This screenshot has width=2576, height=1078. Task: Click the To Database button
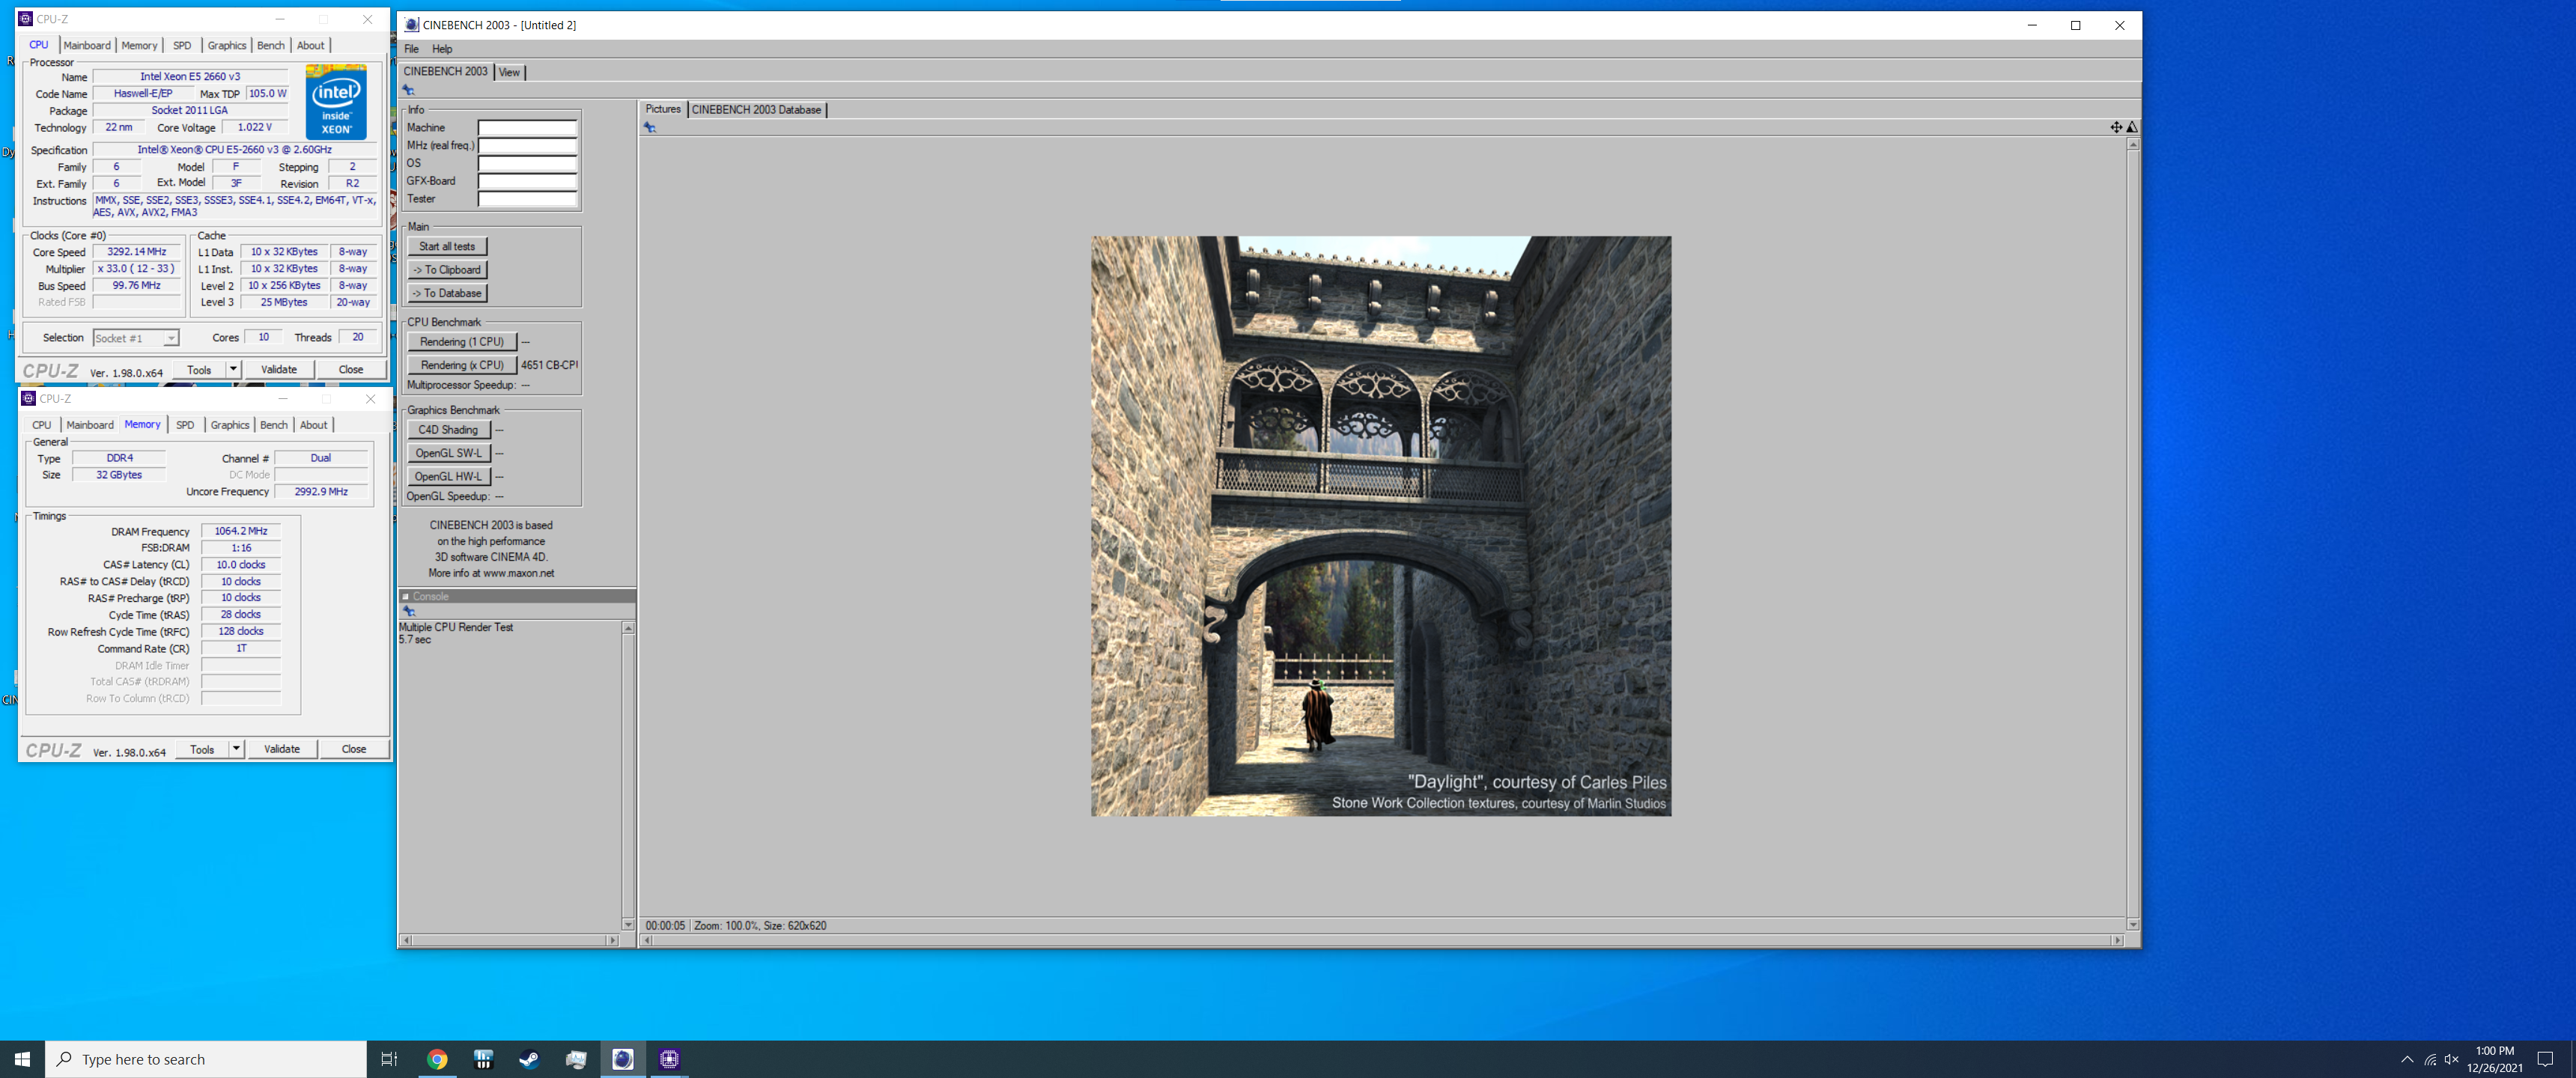[x=447, y=293]
